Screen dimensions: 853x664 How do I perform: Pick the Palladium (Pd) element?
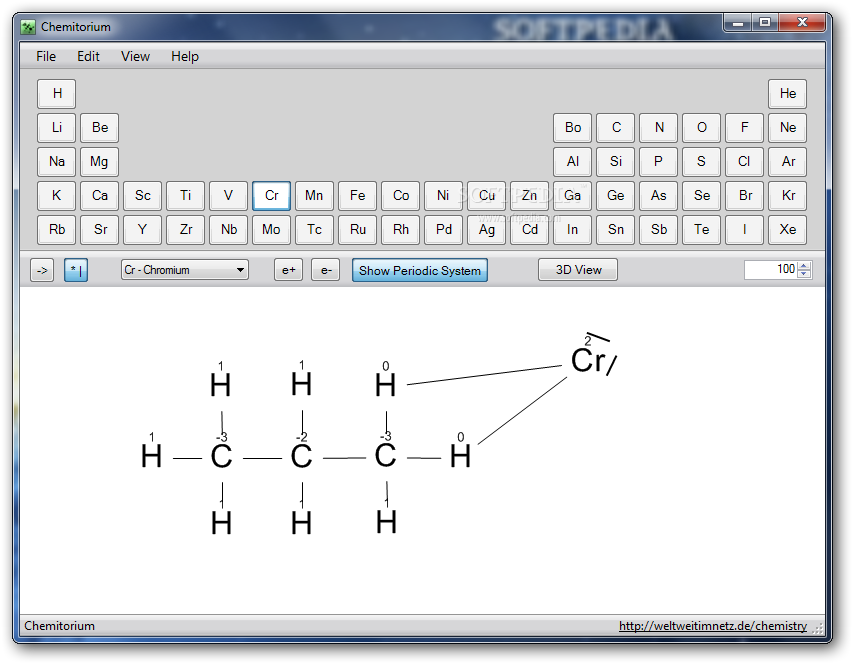[x=443, y=229]
